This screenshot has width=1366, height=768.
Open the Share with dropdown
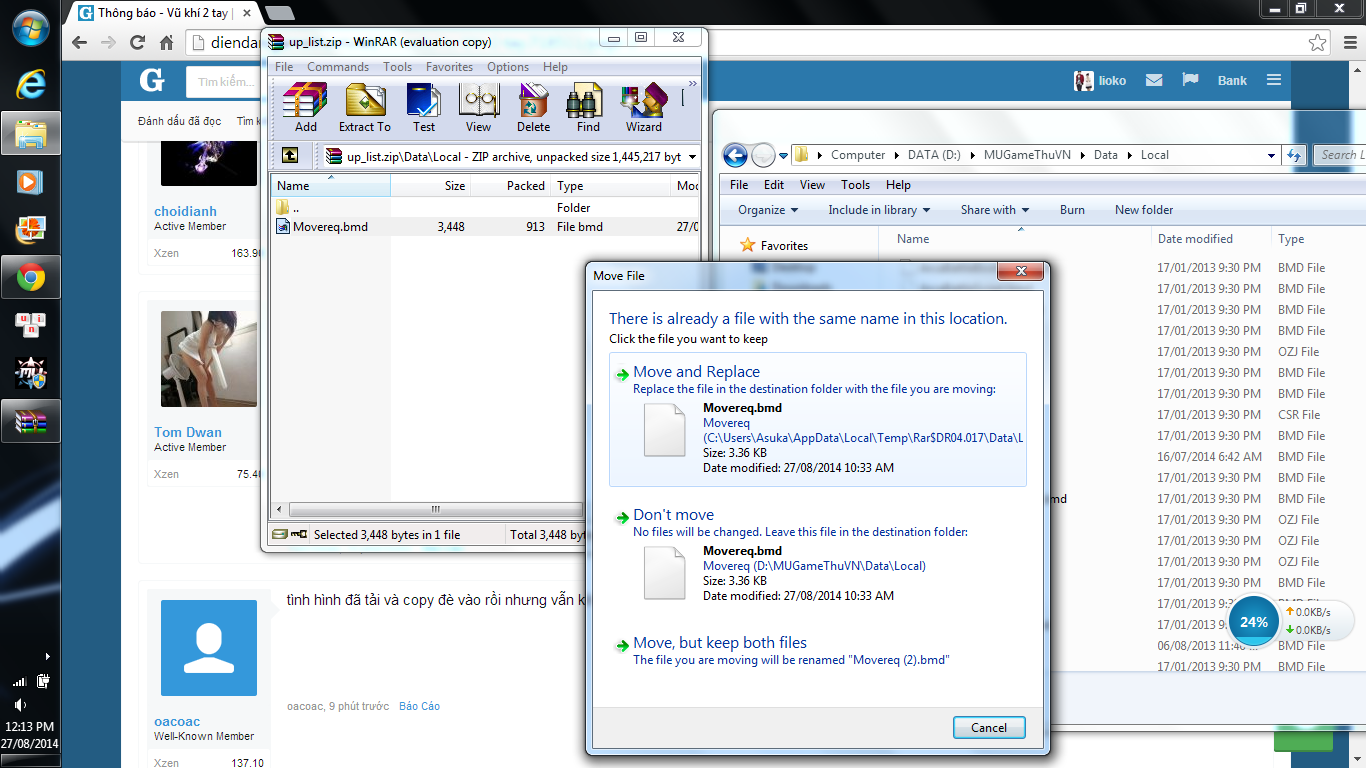point(995,210)
